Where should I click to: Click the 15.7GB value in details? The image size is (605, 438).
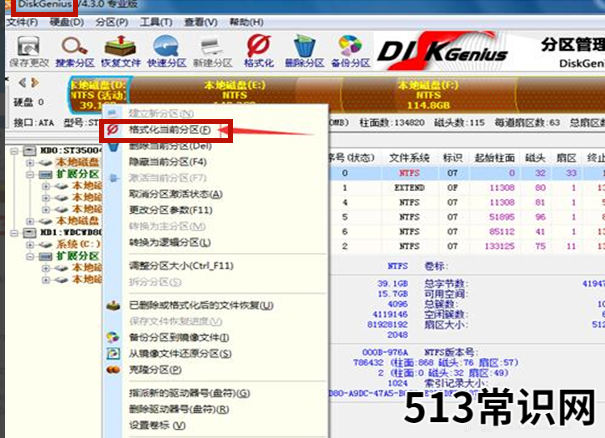pyautogui.click(x=392, y=294)
